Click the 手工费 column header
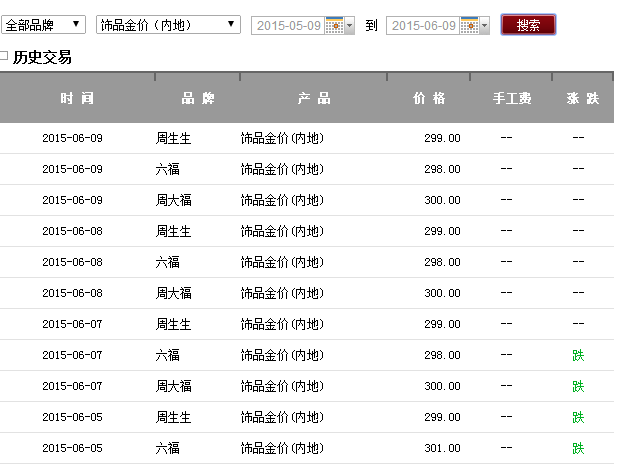 point(512,98)
